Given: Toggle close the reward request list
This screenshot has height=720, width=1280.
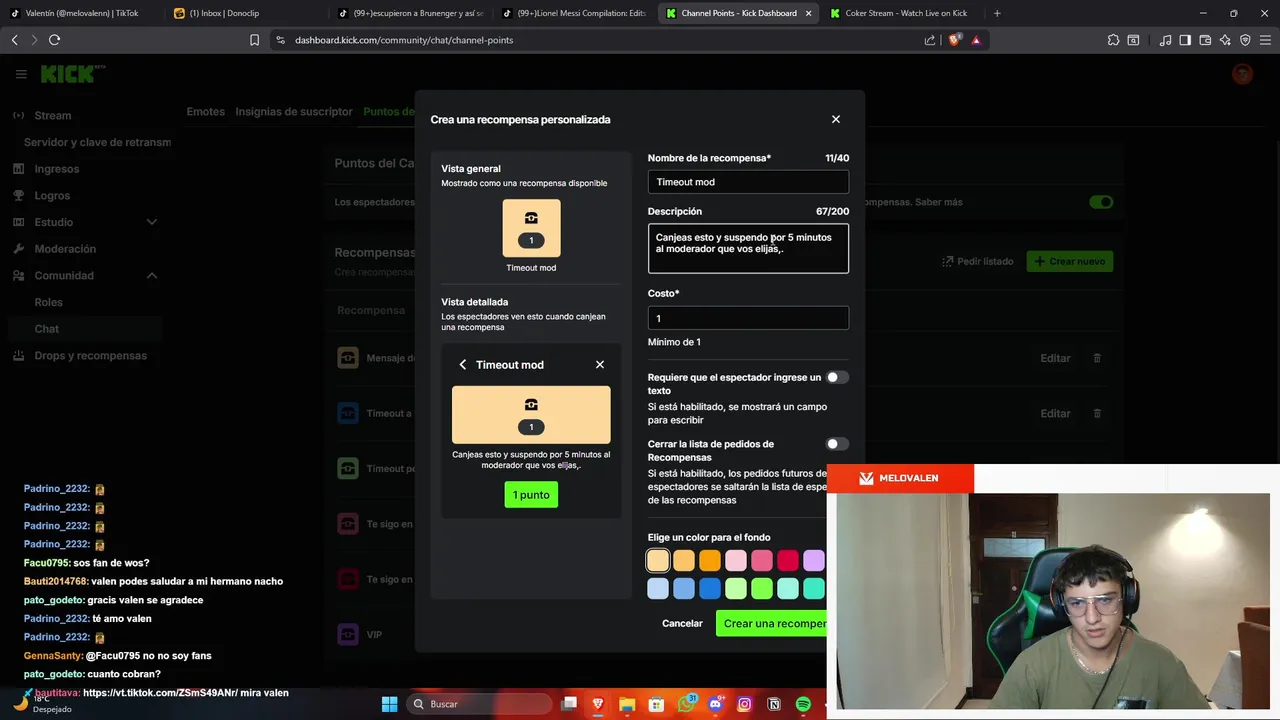Looking at the screenshot, I should coord(837,444).
